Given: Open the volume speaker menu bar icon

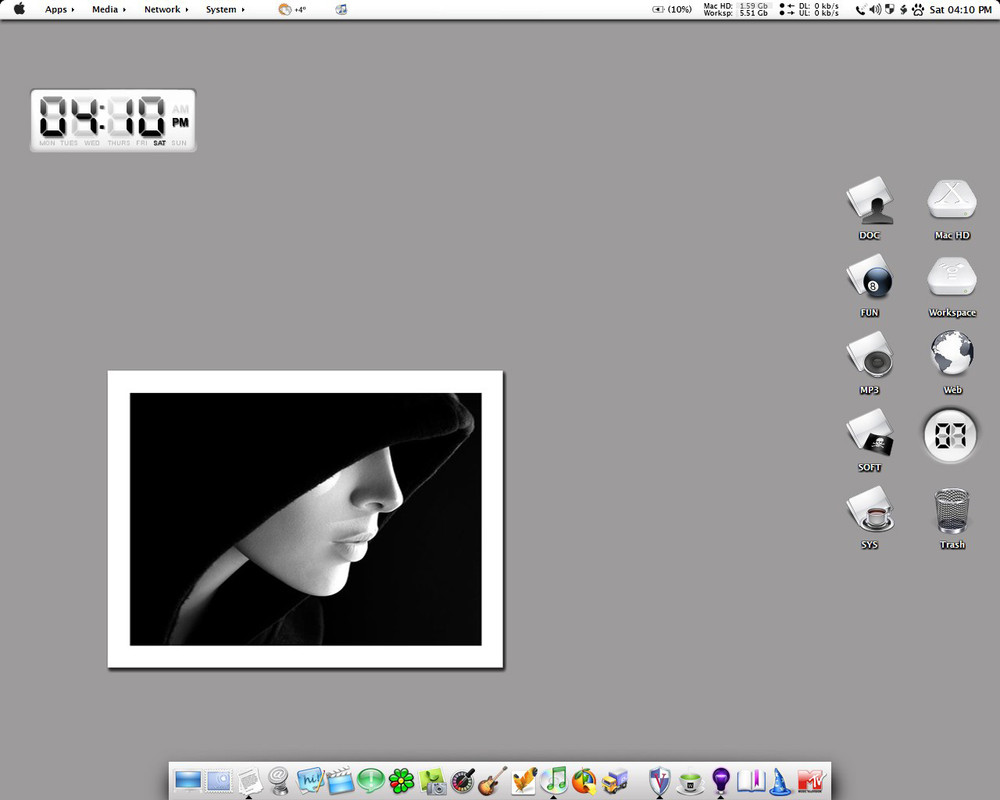Looking at the screenshot, I should (x=875, y=10).
